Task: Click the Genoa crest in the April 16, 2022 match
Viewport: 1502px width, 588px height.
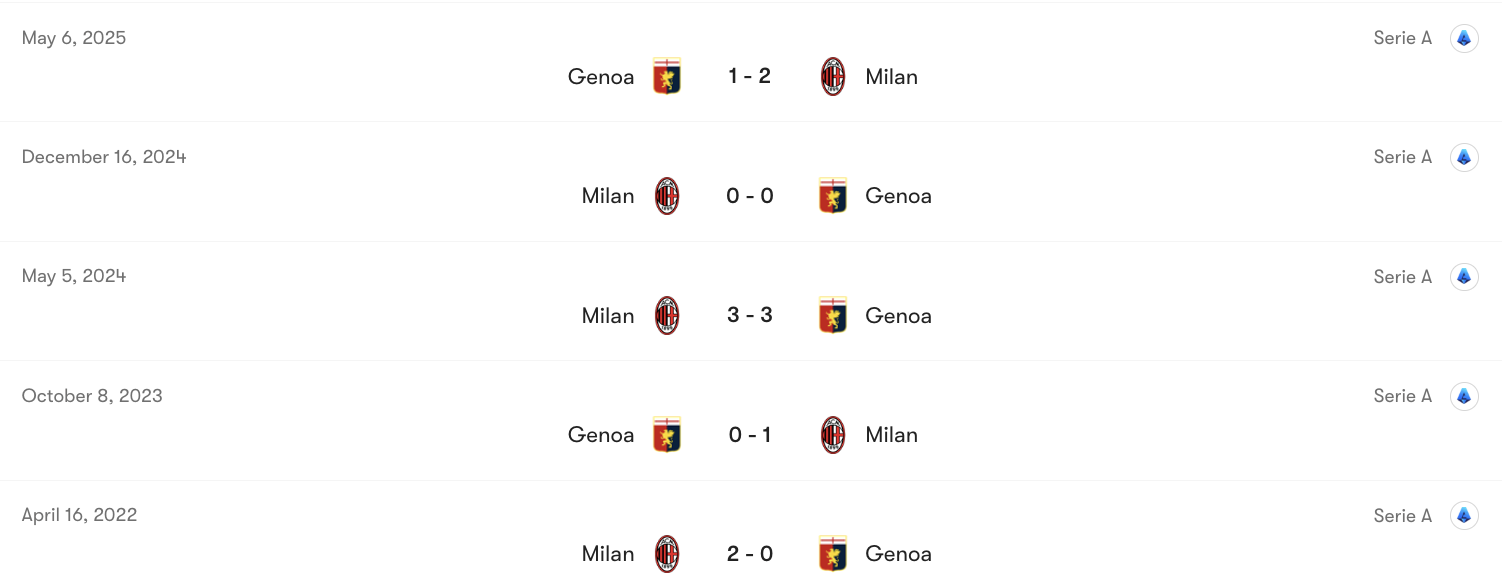Action: [x=833, y=553]
